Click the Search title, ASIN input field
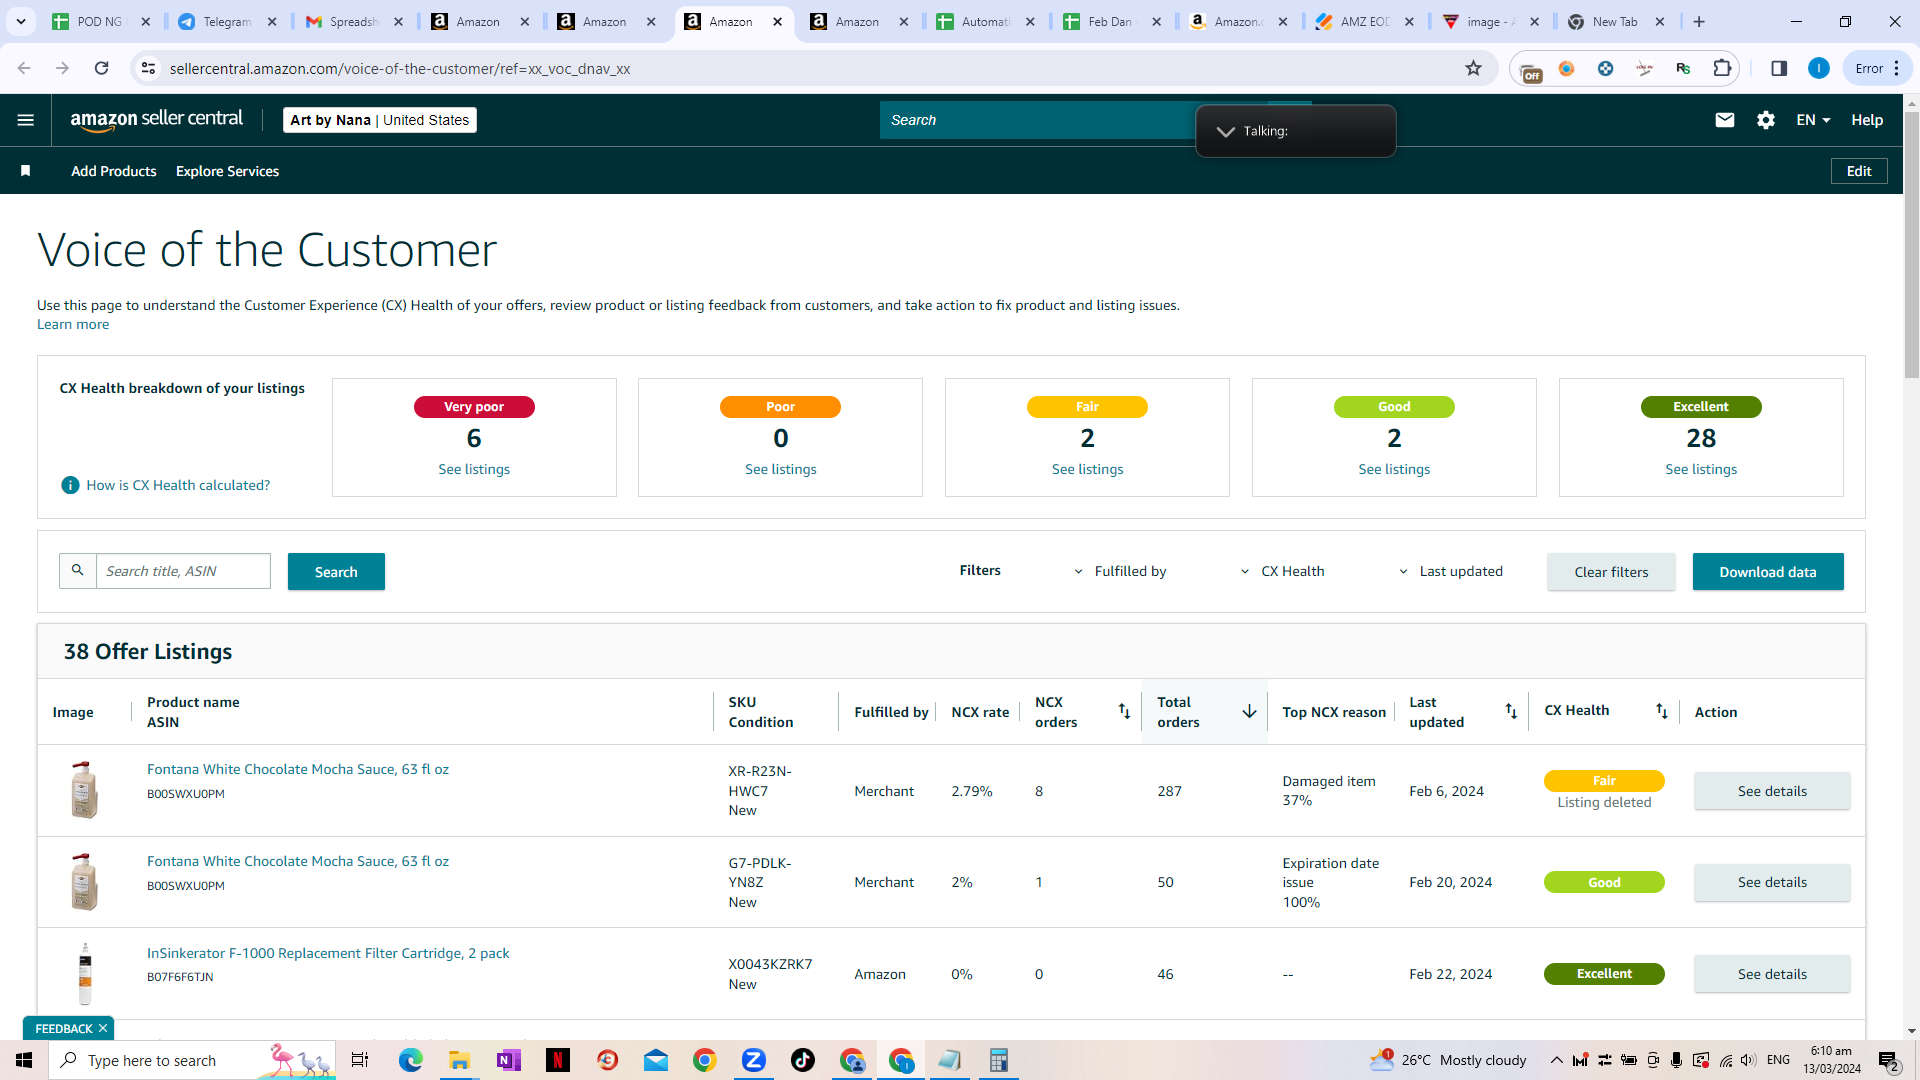This screenshot has height=1080, width=1920. click(183, 571)
